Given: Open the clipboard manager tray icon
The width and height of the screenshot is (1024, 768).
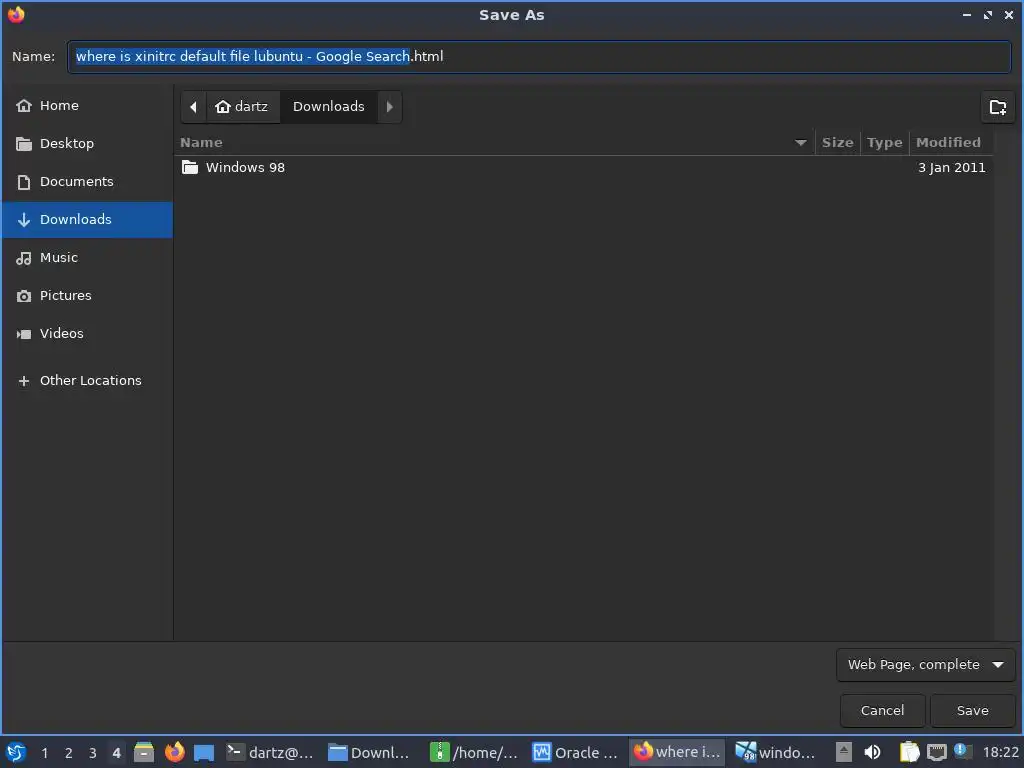Looking at the screenshot, I should (909, 753).
